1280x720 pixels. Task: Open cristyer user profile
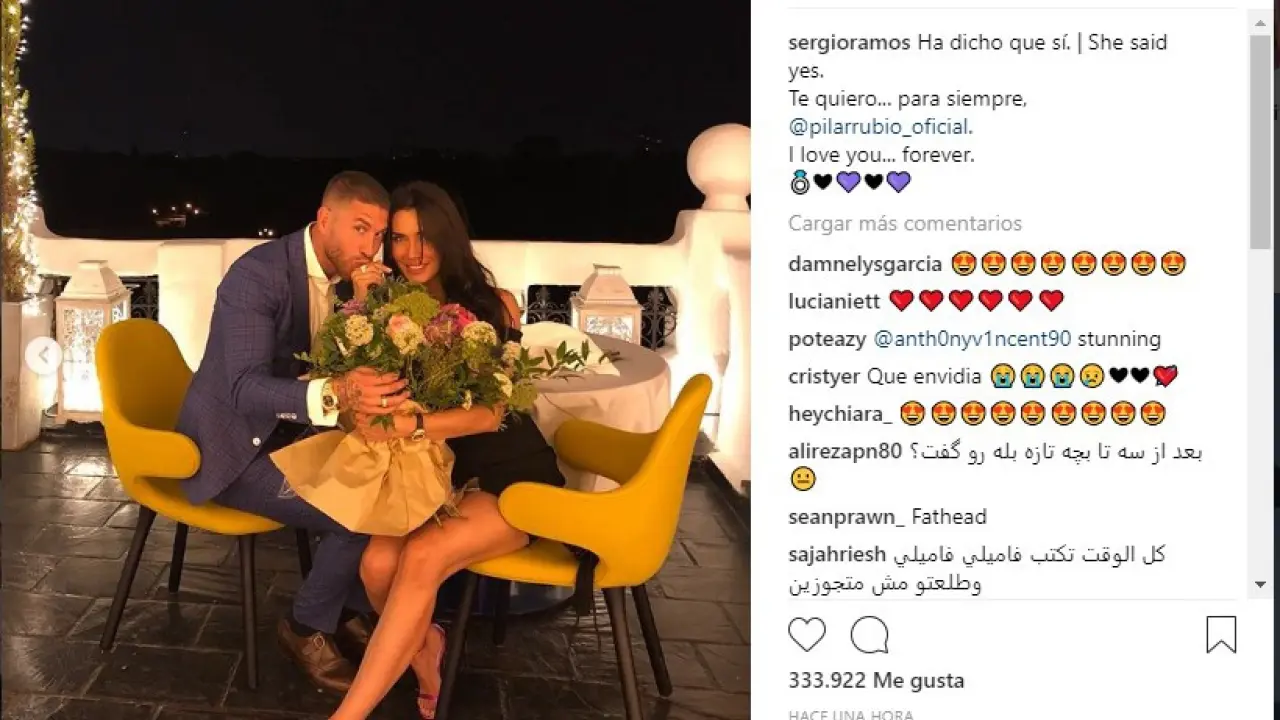(x=824, y=376)
